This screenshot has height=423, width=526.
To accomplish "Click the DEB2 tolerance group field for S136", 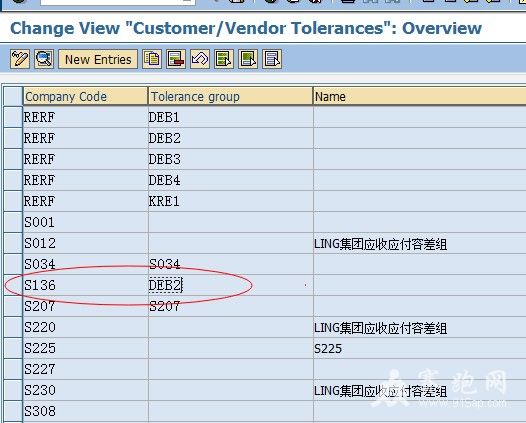I will (x=230, y=285).
